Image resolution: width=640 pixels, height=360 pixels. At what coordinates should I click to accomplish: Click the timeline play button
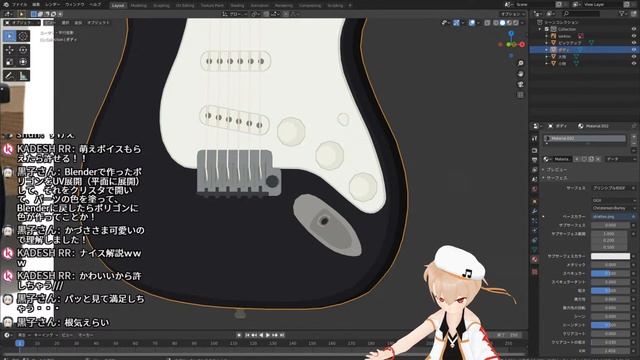[x=268, y=335]
